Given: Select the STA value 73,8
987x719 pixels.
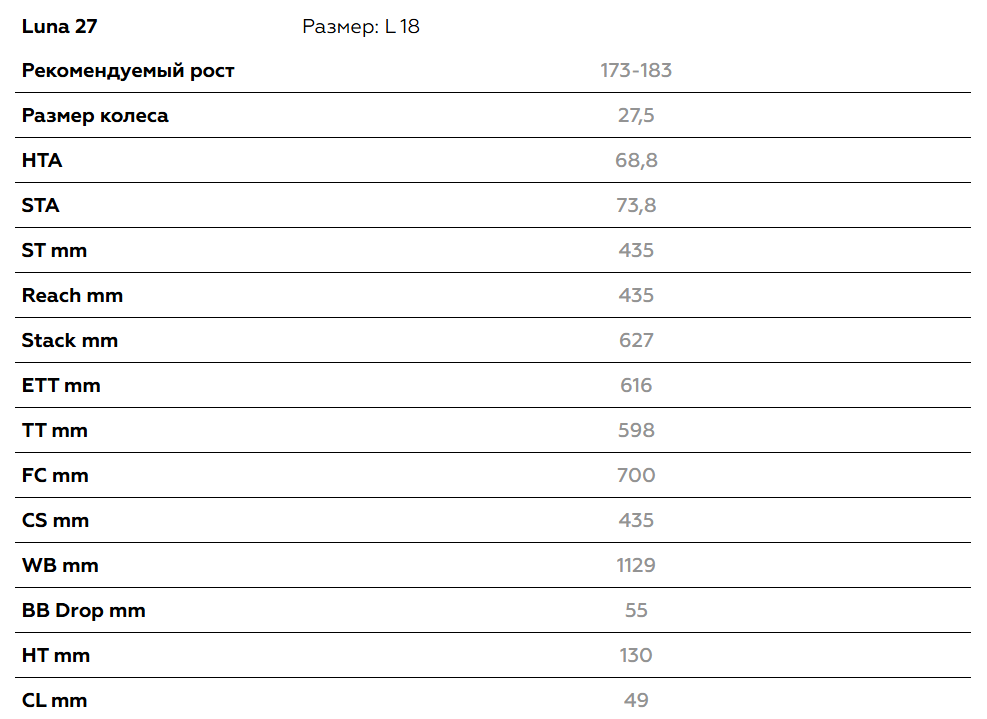Looking at the screenshot, I should coord(636,206).
